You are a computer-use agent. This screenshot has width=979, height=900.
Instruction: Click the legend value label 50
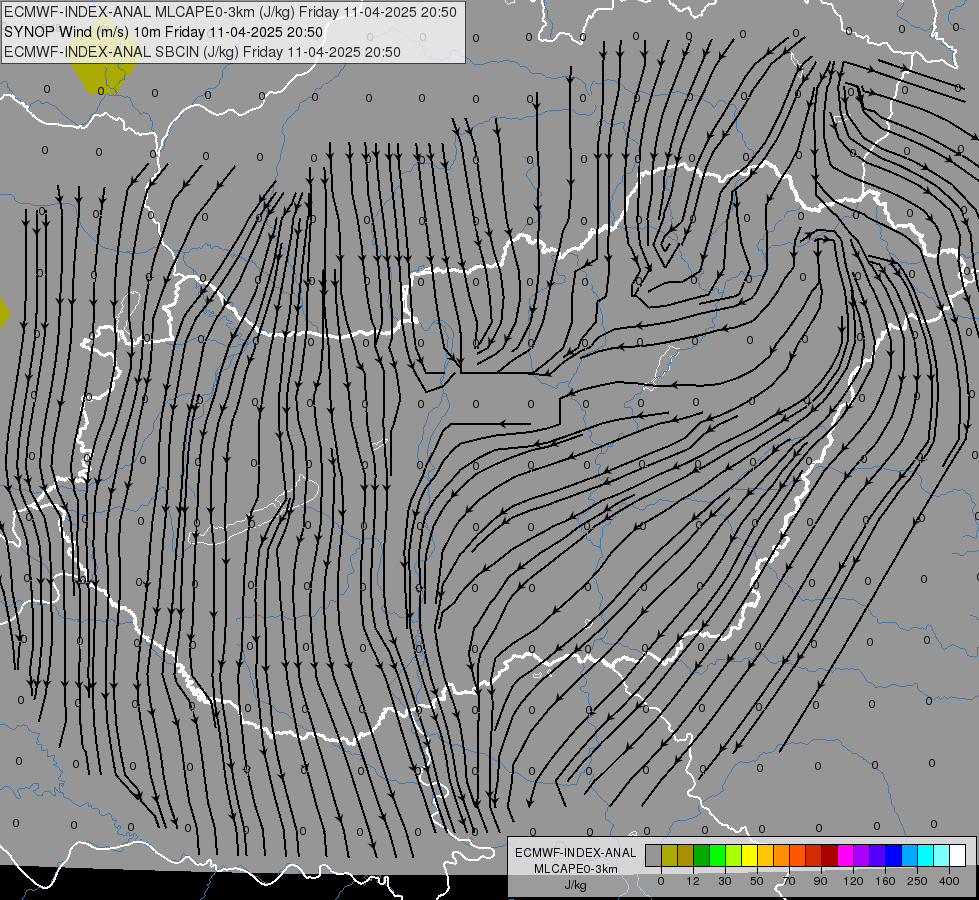(x=757, y=881)
